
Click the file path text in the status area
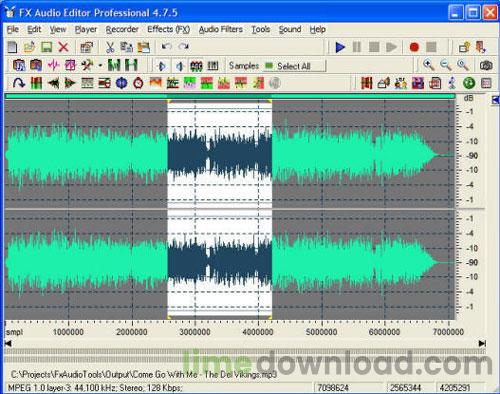pyautogui.click(x=144, y=375)
